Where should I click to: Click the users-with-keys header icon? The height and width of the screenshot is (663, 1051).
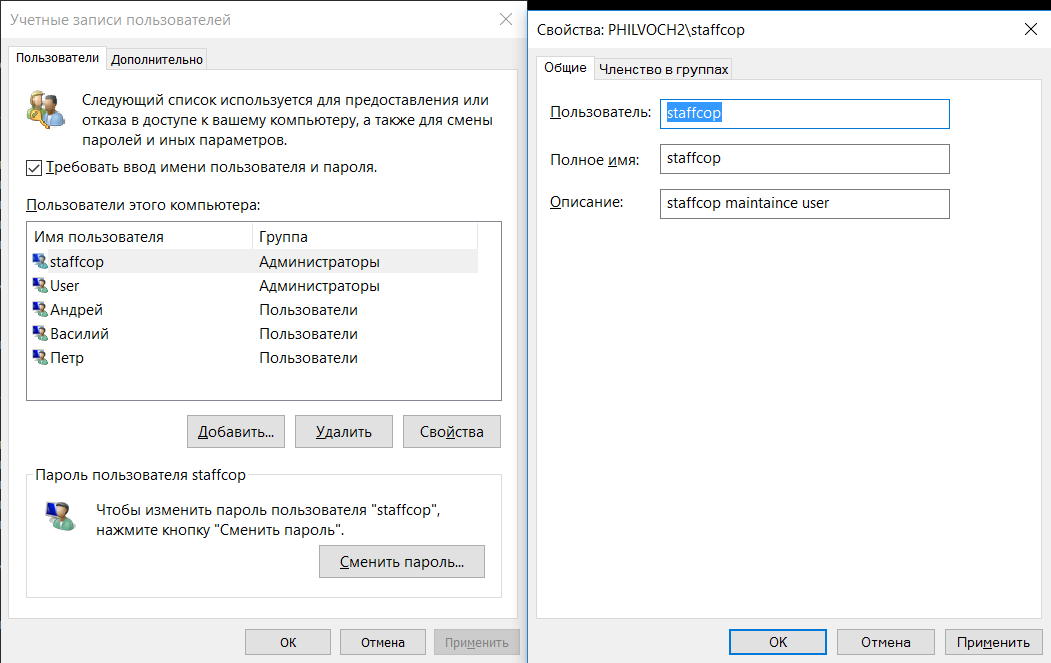pos(46,108)
